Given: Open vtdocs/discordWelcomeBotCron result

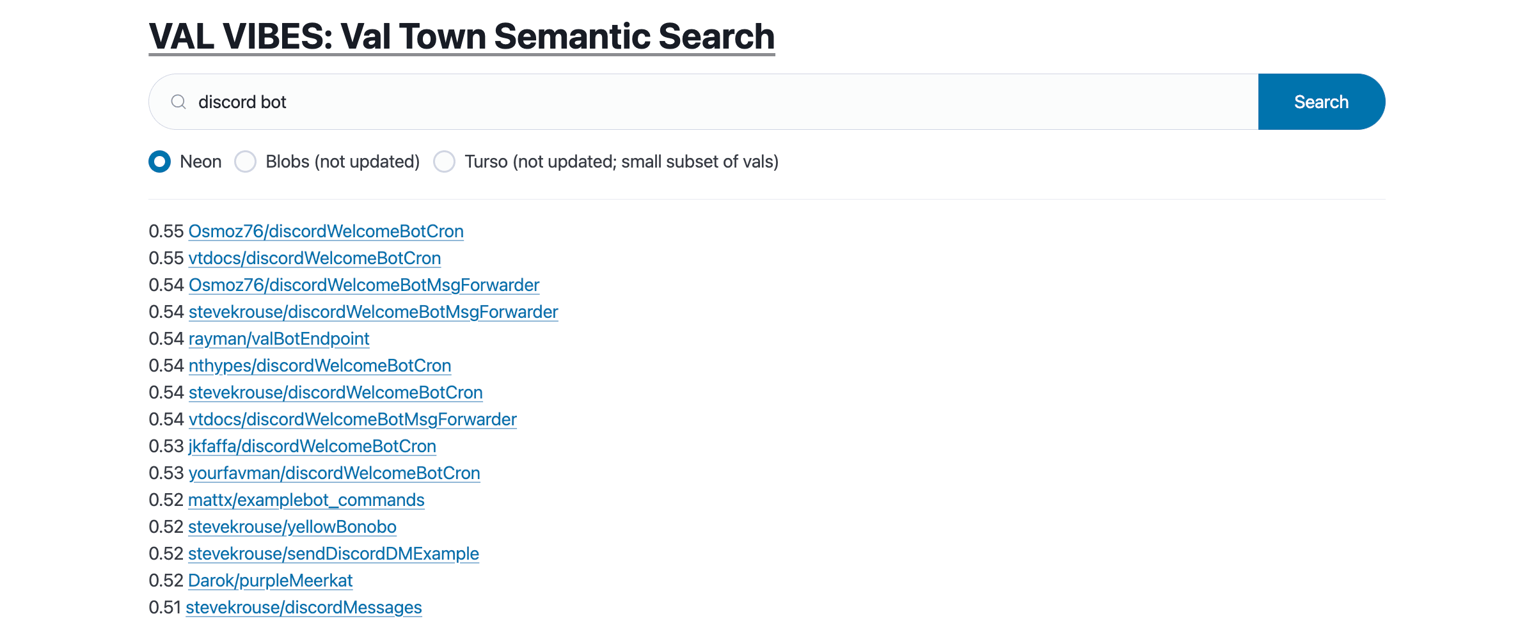Looking at the screenshot, I should (x=314, y=258).
